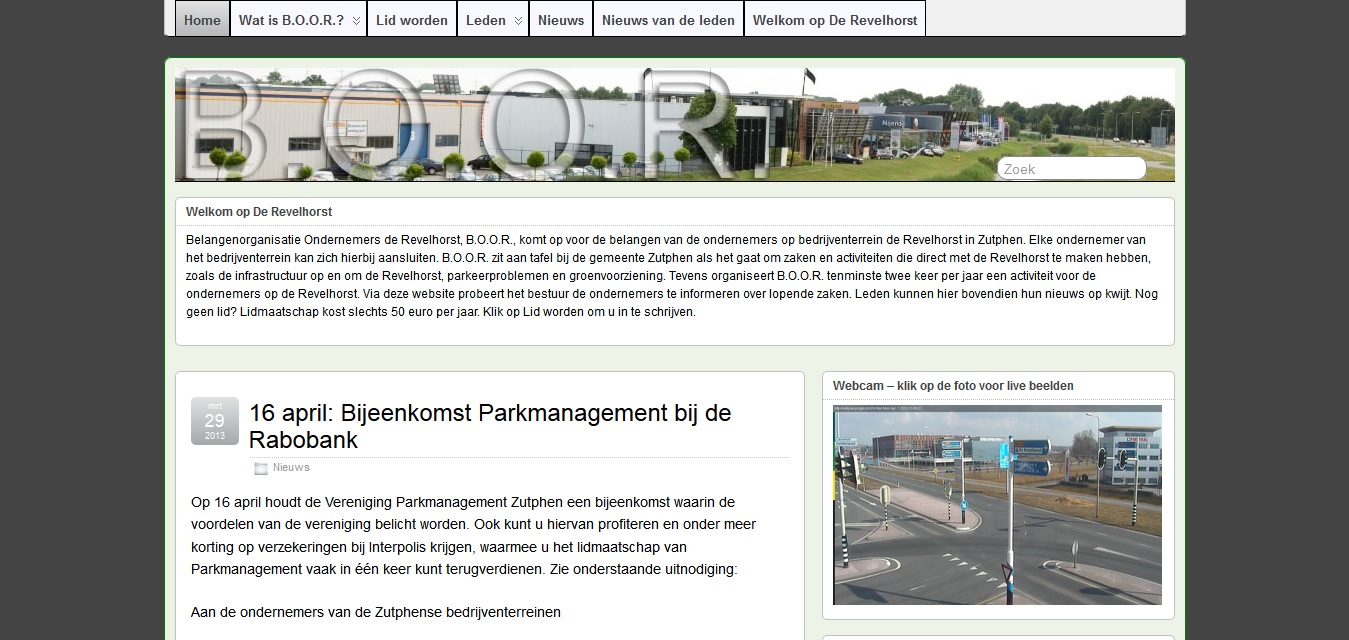Click the folder icon beside the Nieuws category

(260, 468)
